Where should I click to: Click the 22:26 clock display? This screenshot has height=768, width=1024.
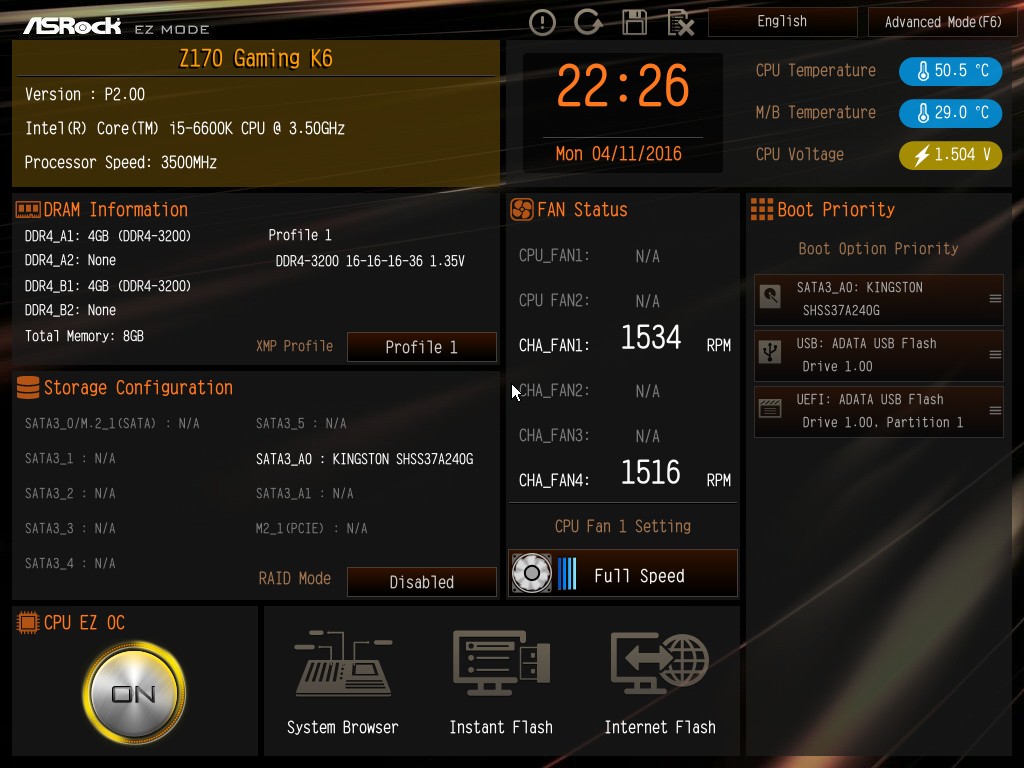tap(622, 86)
